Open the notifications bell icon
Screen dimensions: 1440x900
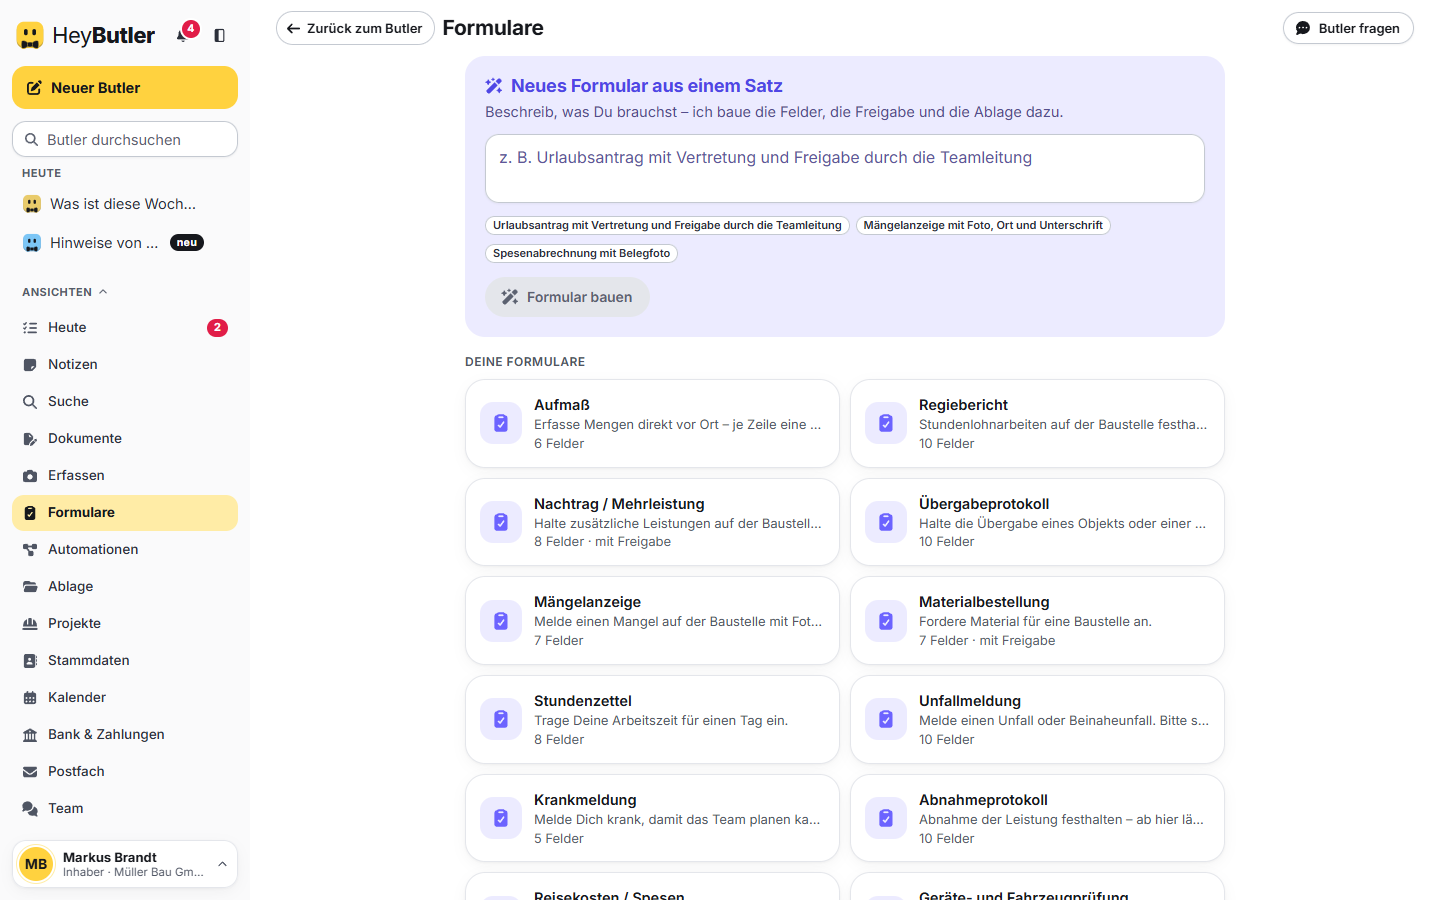184,35
